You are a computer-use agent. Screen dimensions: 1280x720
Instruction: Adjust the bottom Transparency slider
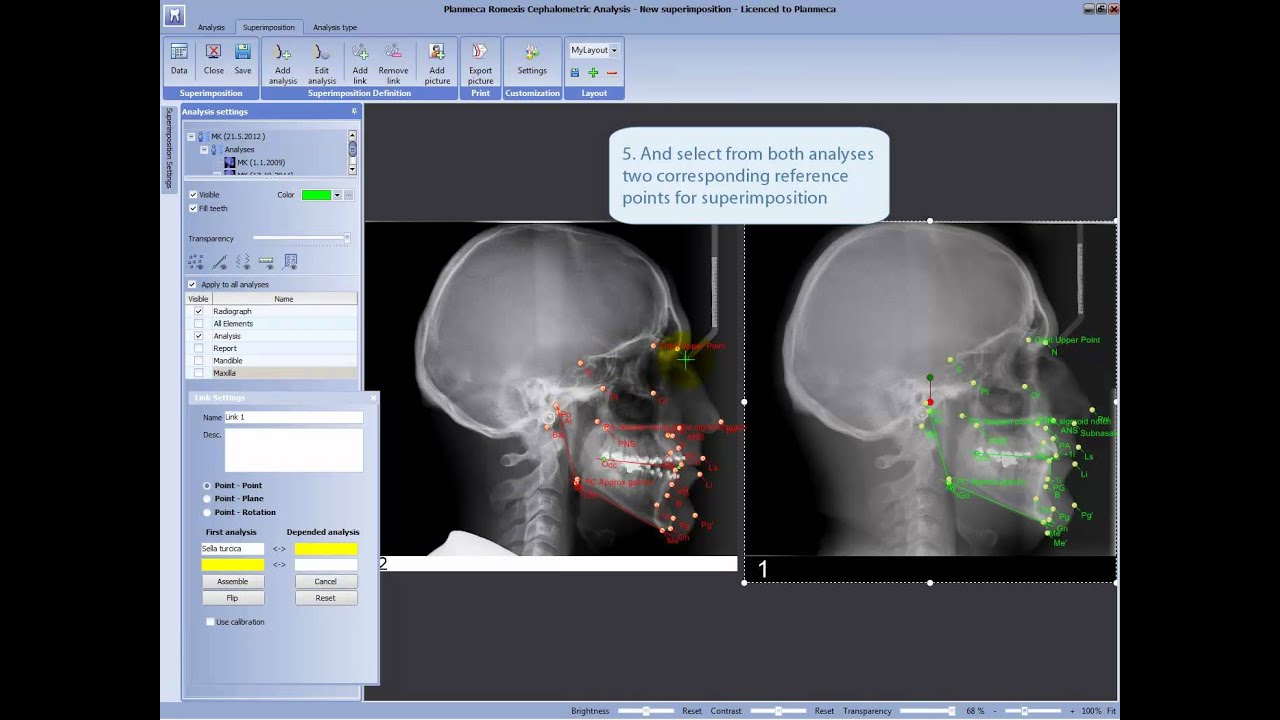(927, 711)
